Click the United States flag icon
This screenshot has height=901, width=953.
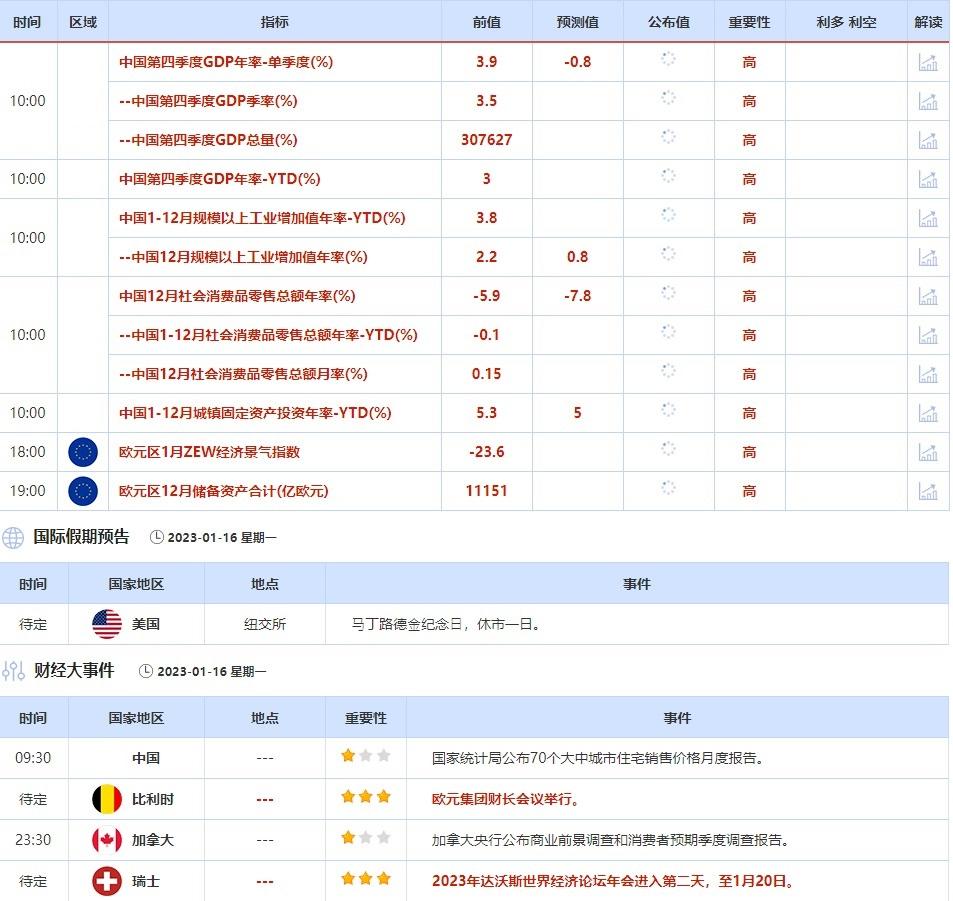click(107, 624)
